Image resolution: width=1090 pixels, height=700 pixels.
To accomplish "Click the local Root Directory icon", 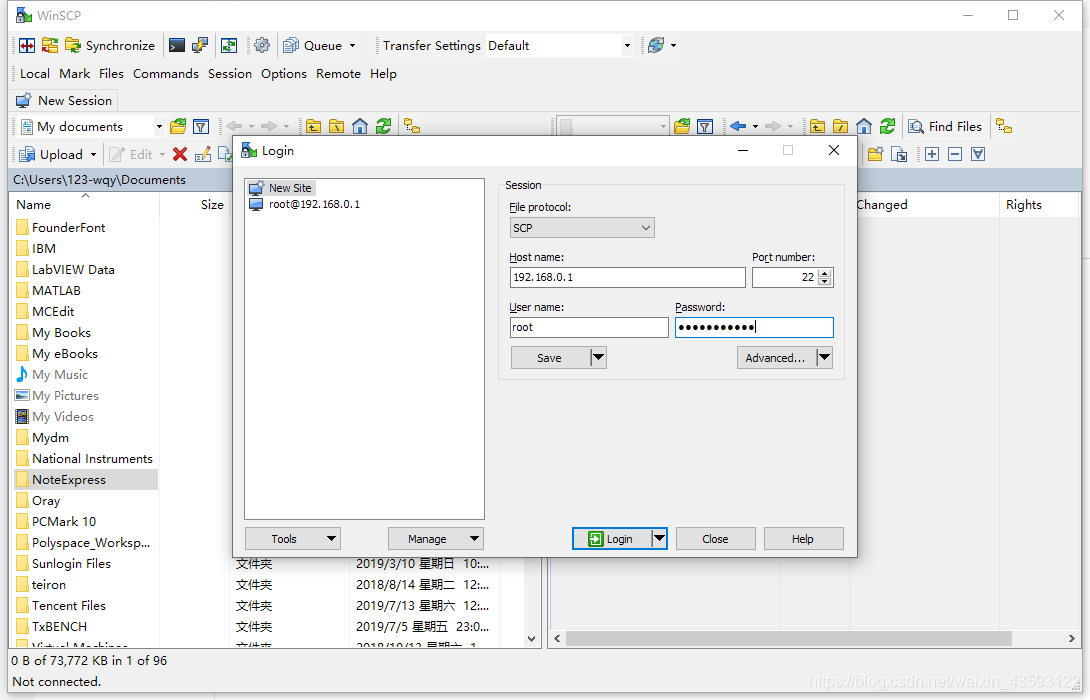I will tap(336, 127).
